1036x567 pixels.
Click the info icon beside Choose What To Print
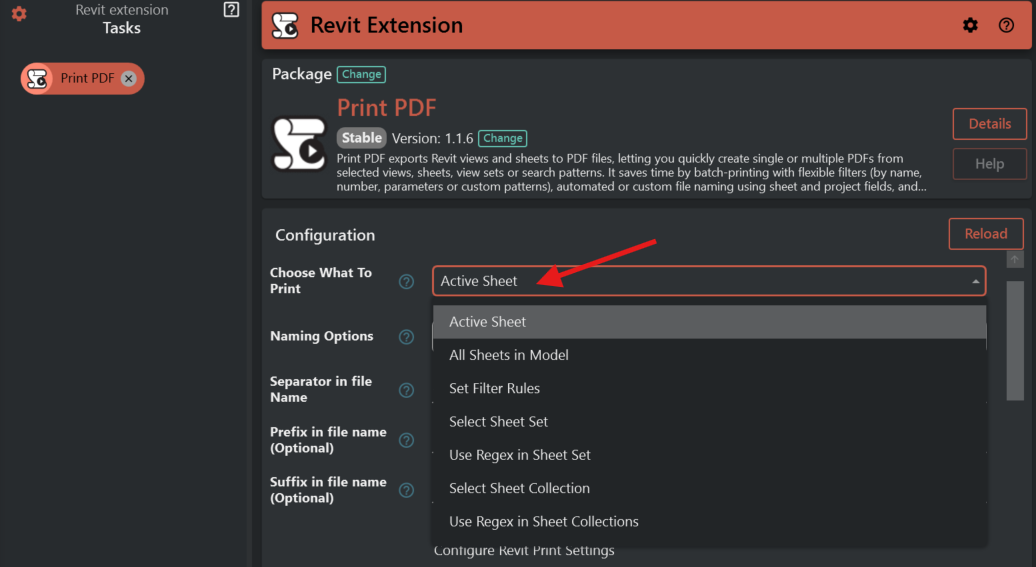pyautogui.click(x=406, y=281)
